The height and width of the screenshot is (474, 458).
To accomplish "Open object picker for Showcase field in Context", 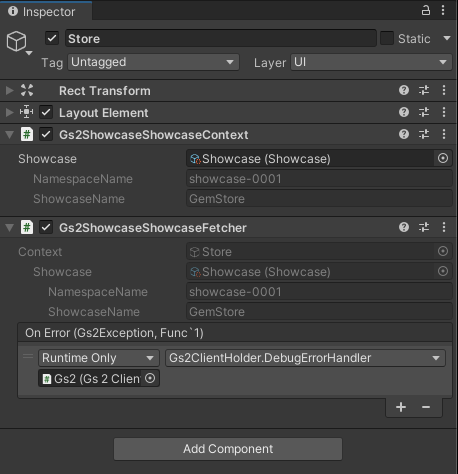I will click(443, 158).
